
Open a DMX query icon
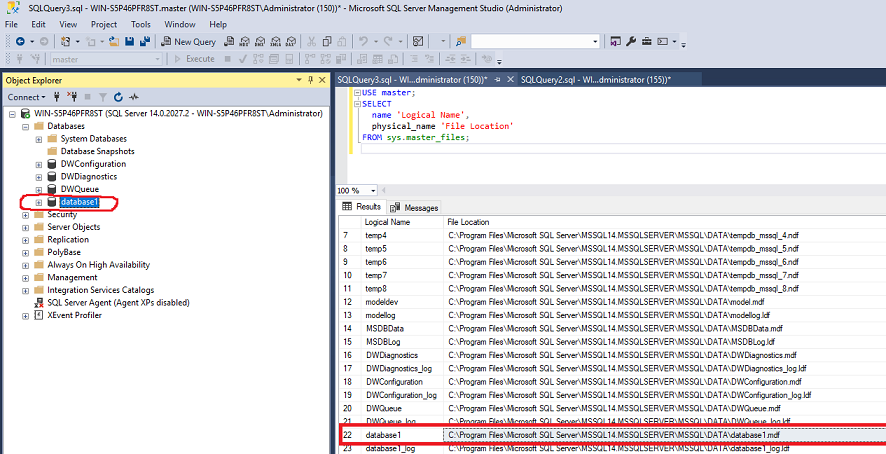[260, 41]
